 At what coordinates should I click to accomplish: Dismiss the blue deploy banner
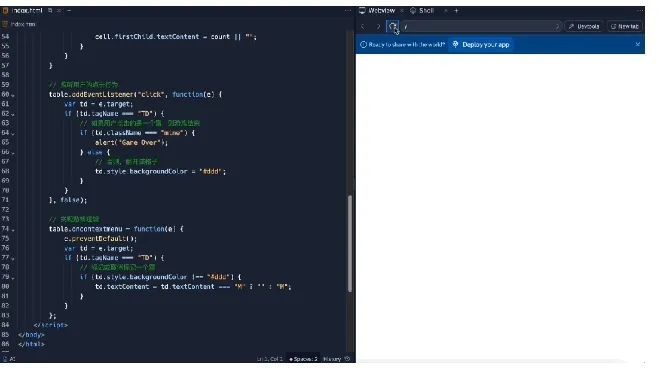tap(638, 44)
